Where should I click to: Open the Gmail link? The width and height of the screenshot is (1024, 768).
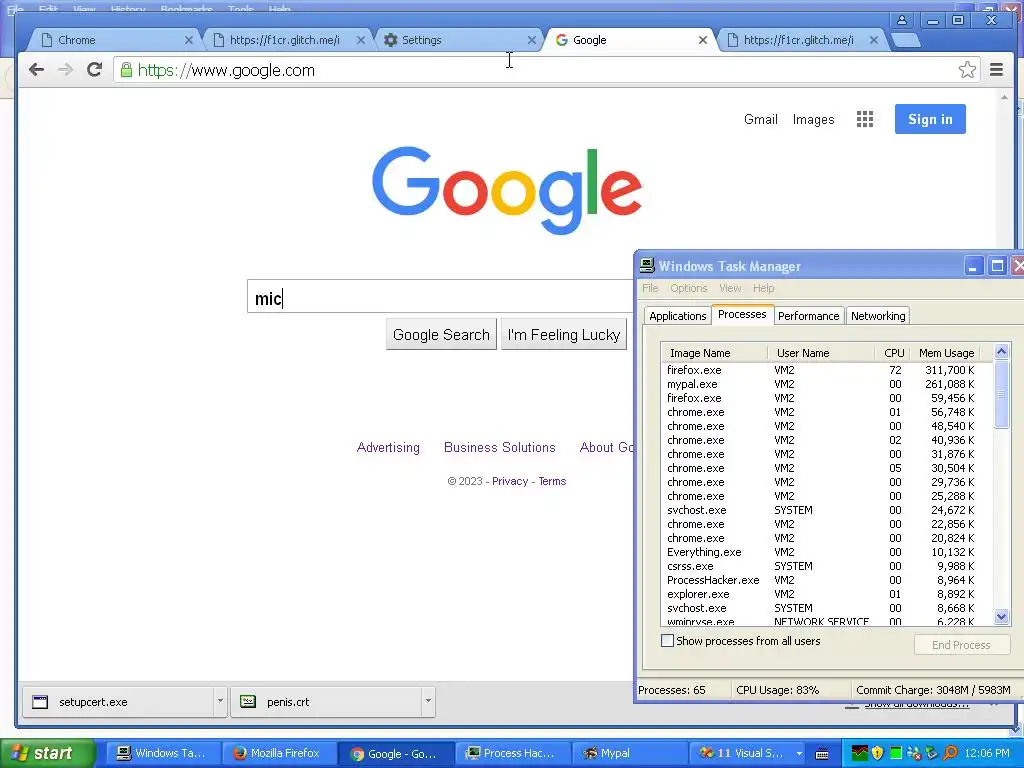tap(761, 120)
